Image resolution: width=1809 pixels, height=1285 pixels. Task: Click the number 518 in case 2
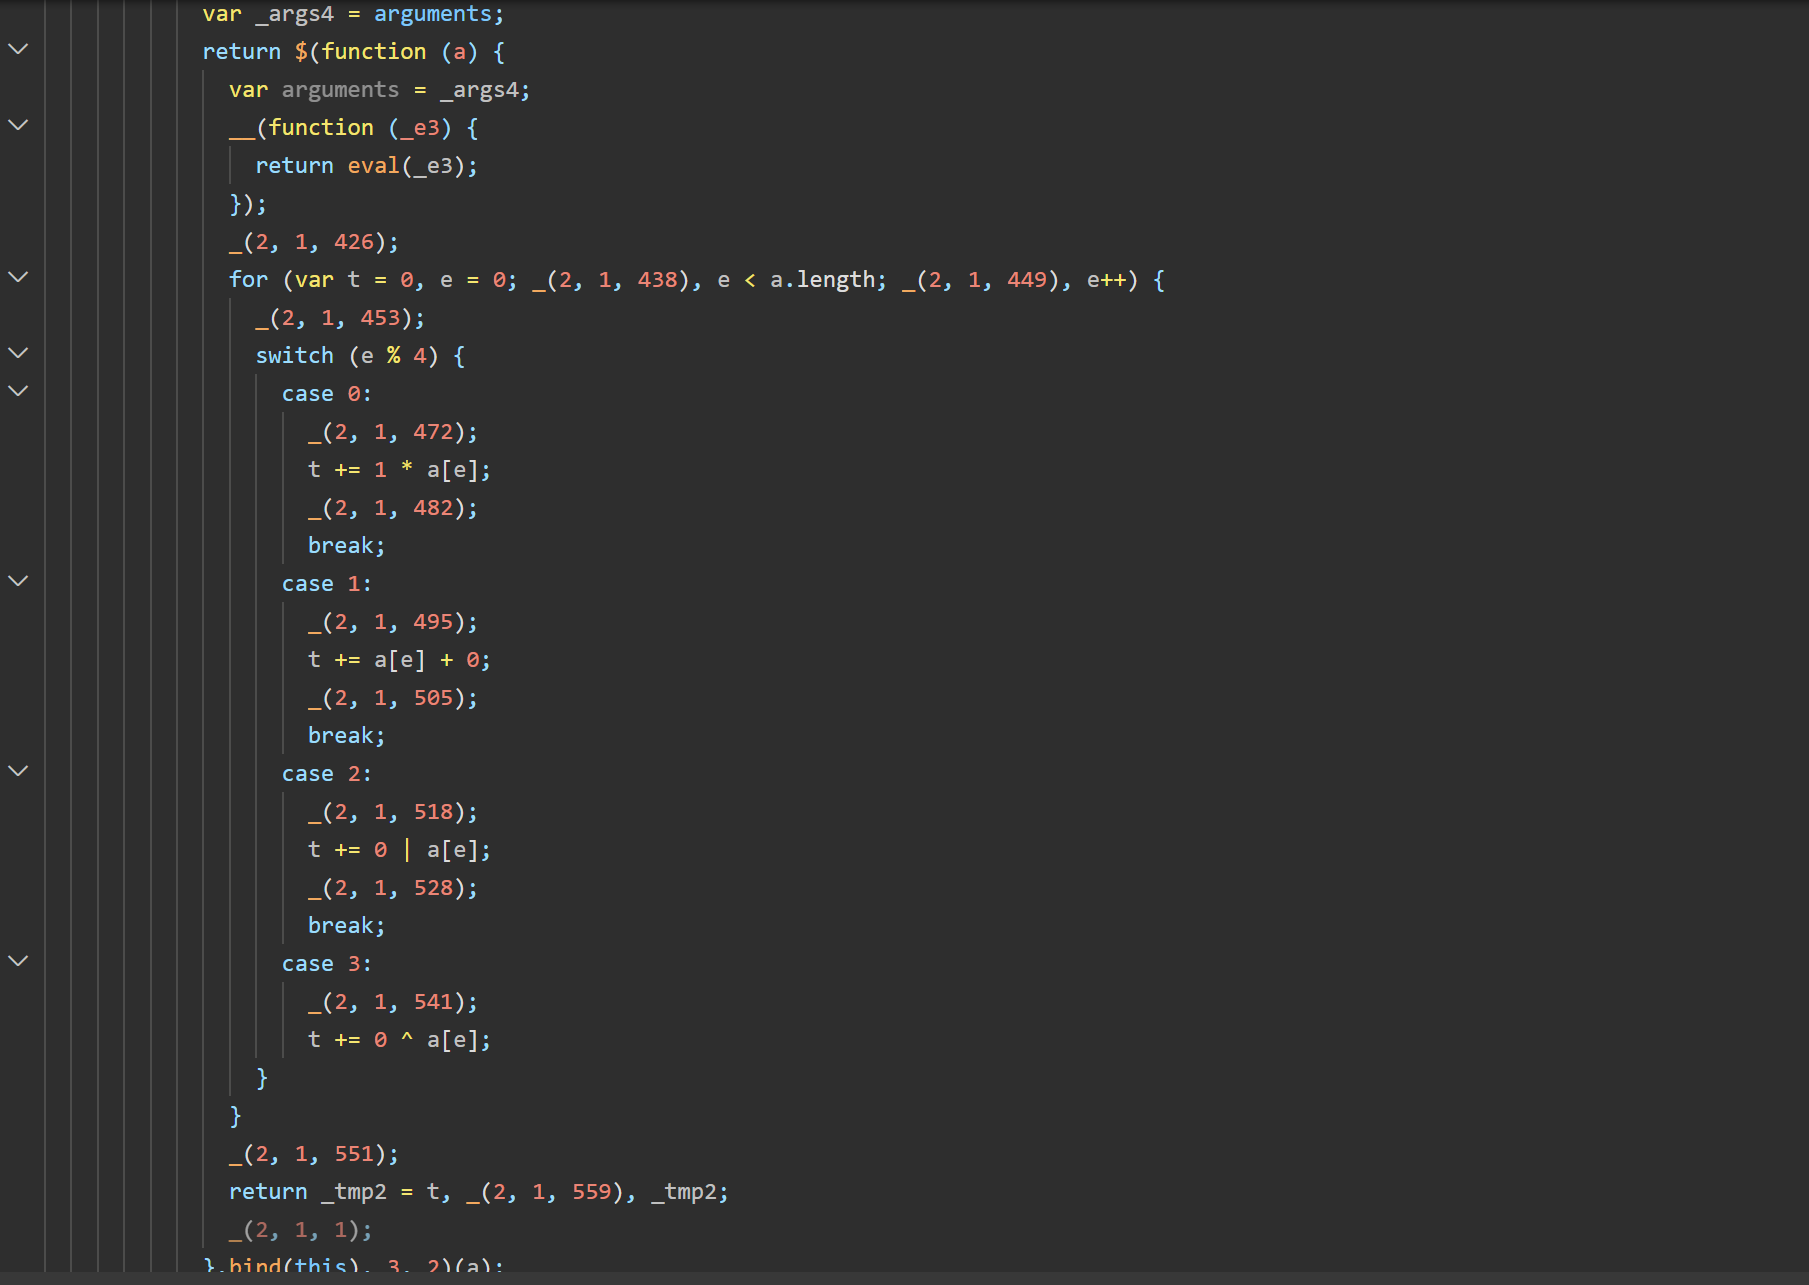(x=433, y=812)
